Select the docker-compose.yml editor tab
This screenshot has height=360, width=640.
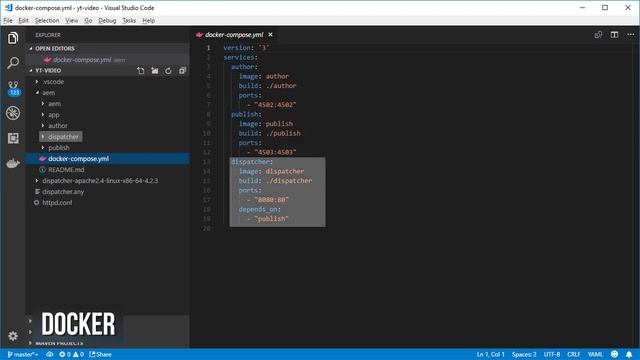234,35
